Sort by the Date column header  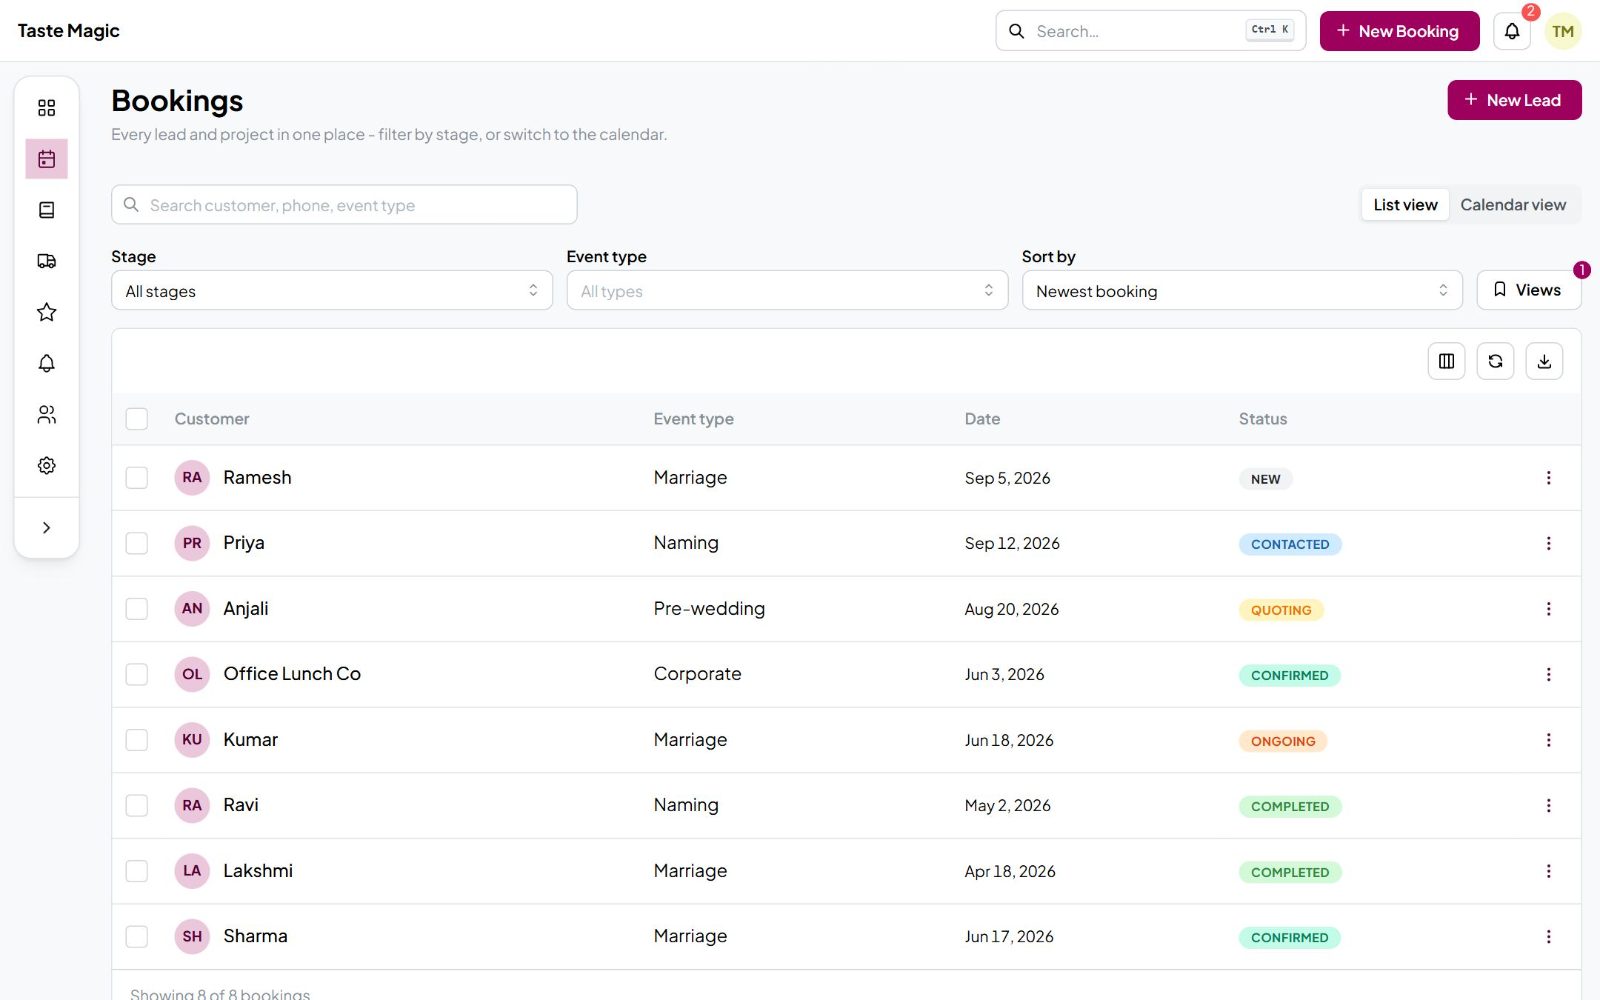[x=982, y=419]
